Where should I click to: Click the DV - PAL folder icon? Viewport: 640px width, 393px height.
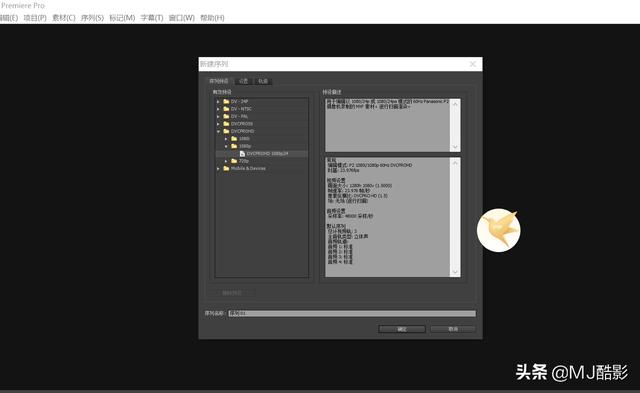click(226, 116)
